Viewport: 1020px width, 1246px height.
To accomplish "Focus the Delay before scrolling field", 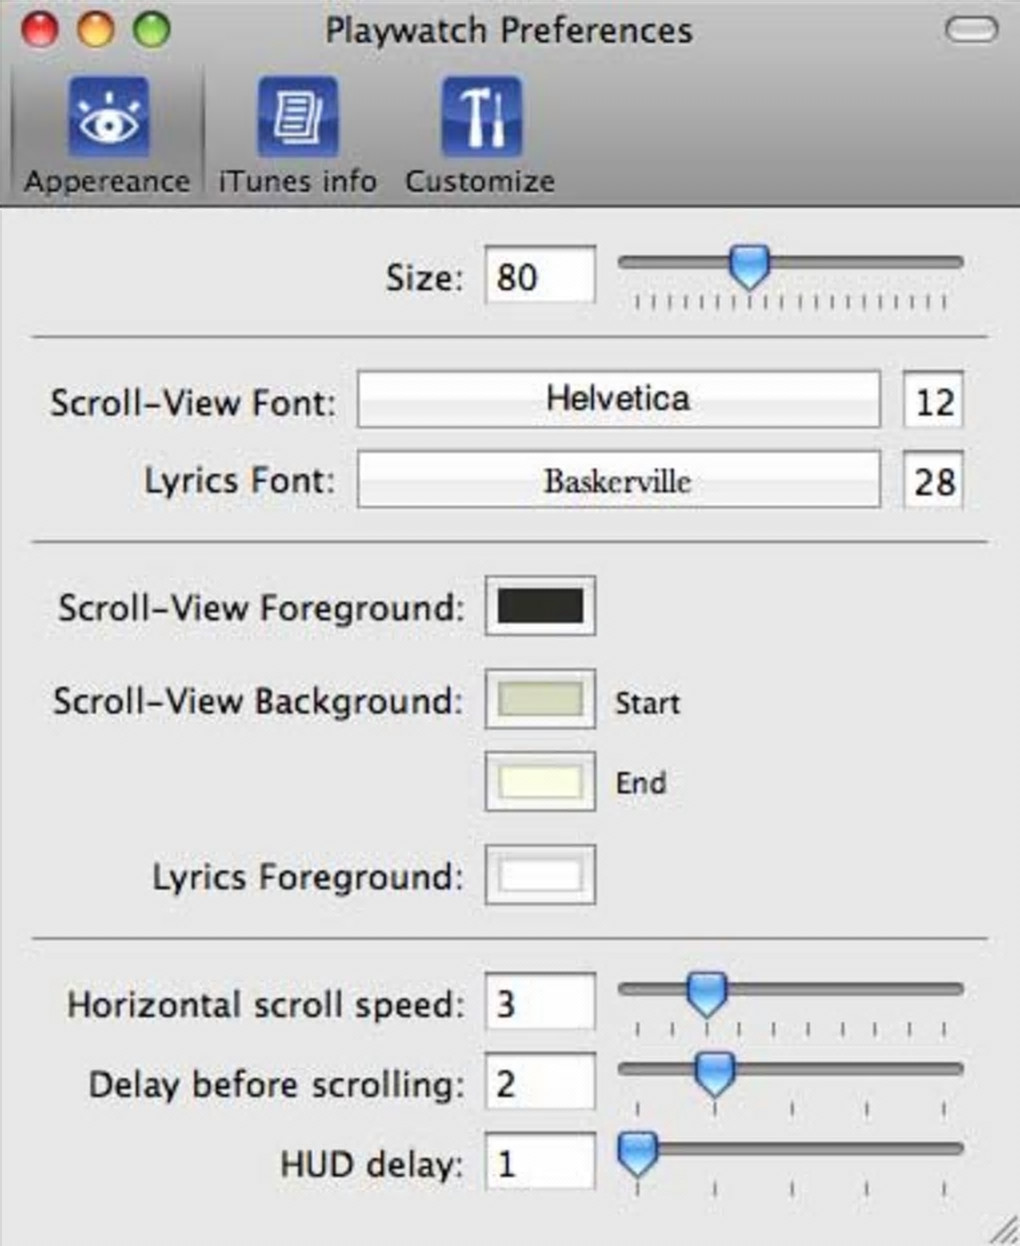I will click(x=540, y=1083).
